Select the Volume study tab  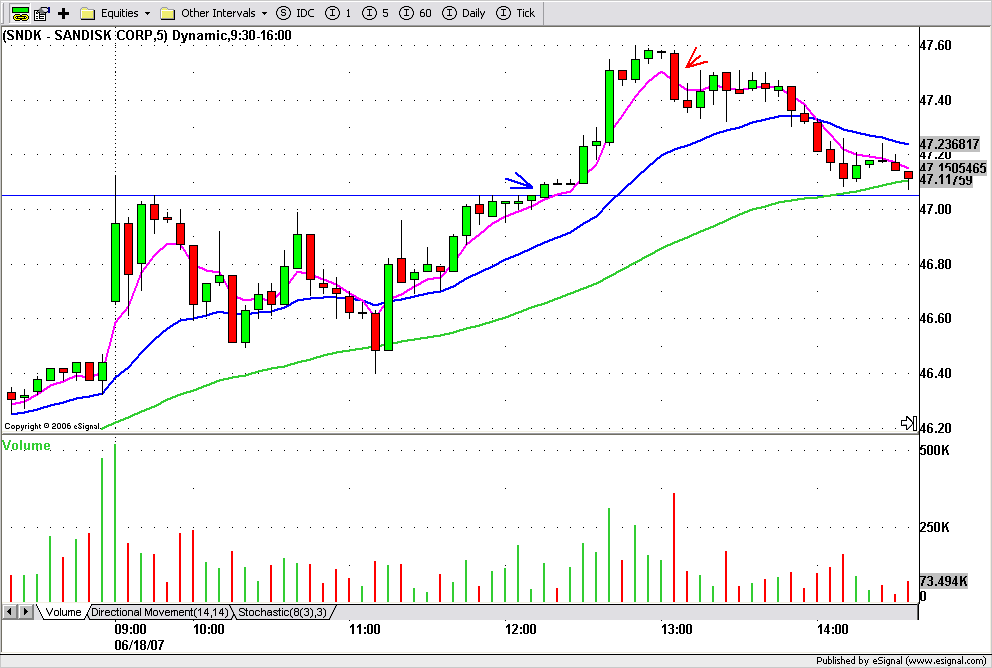63,612
